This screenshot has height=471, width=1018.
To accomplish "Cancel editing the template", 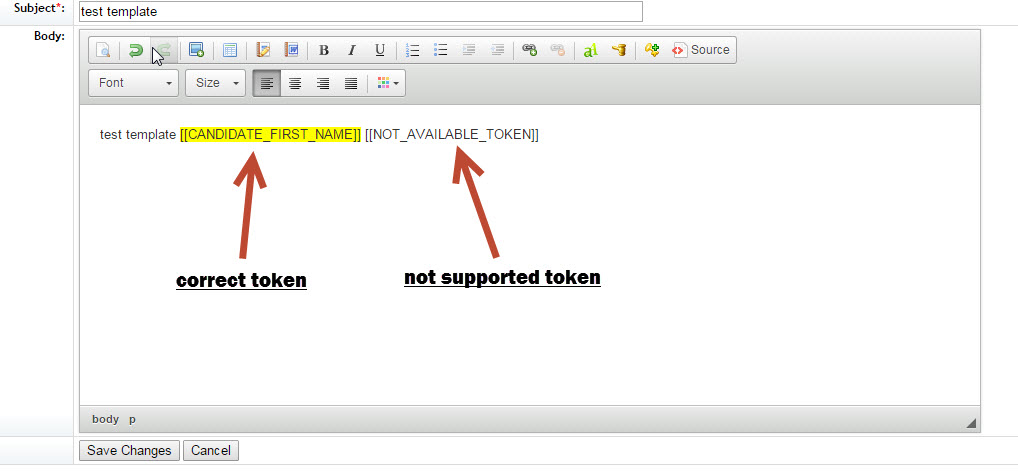I will point(211,450).
